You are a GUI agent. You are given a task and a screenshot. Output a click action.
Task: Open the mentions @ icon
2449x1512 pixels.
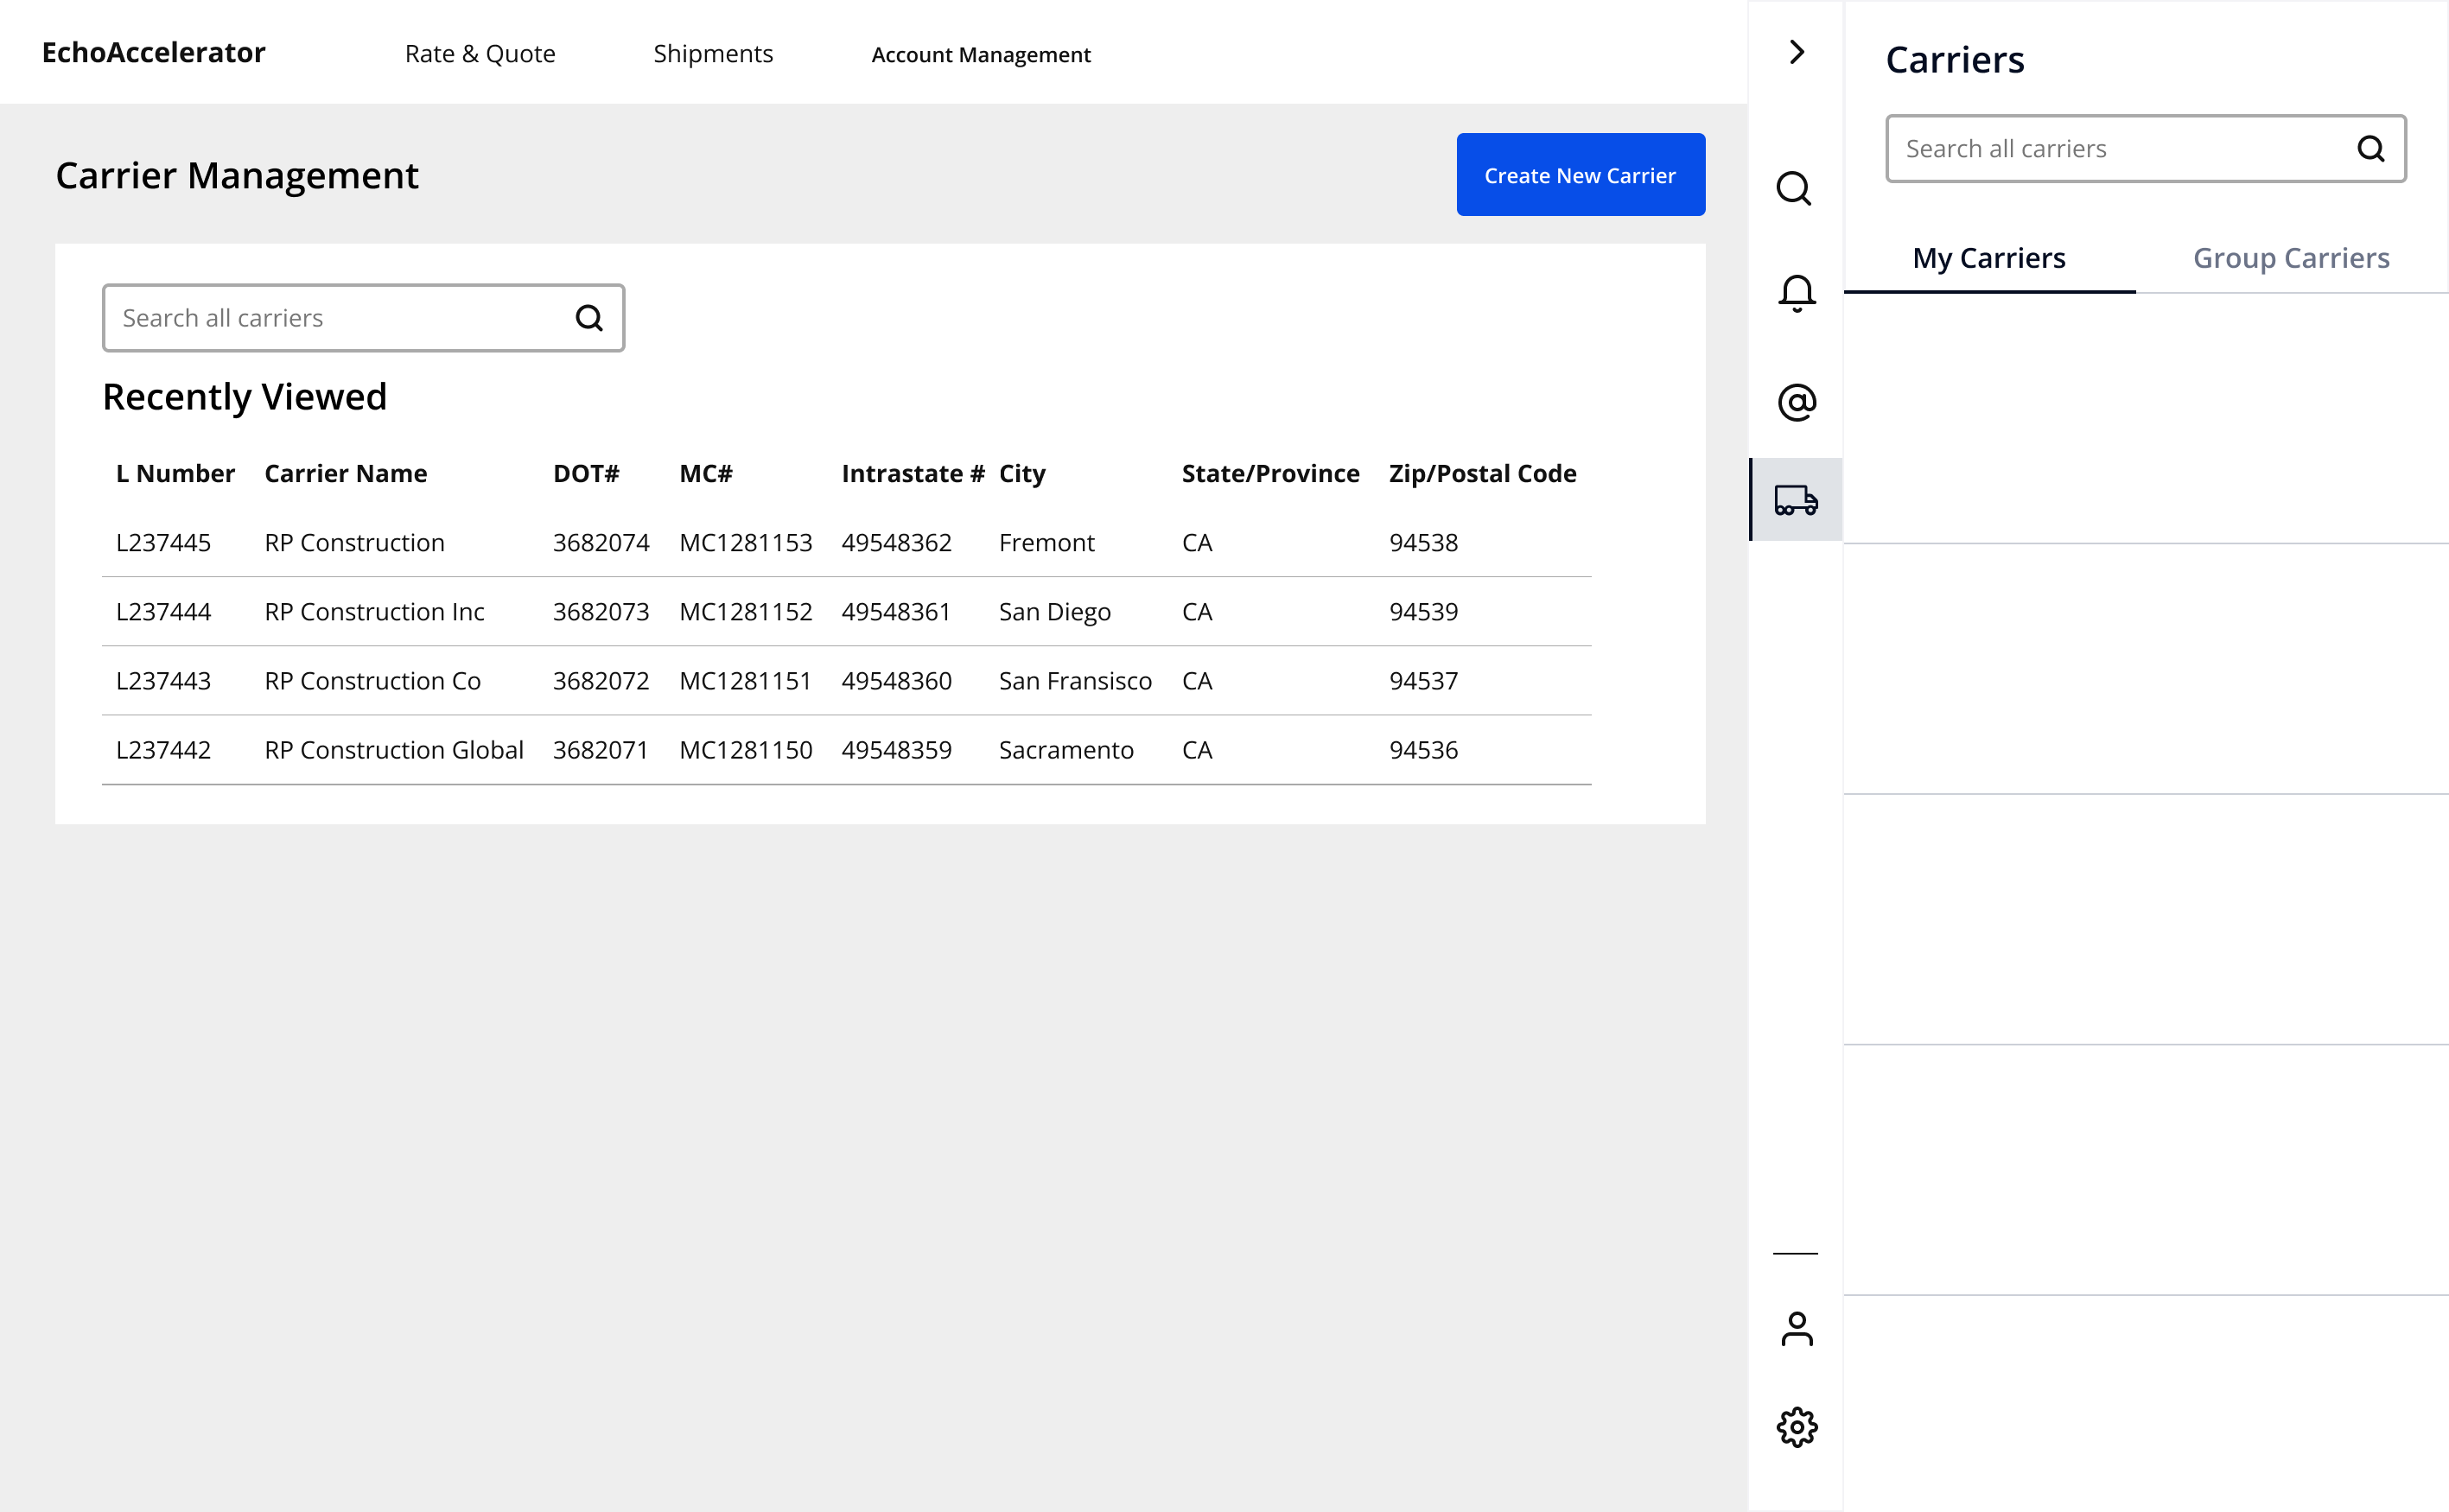[x=1796, y=402]
